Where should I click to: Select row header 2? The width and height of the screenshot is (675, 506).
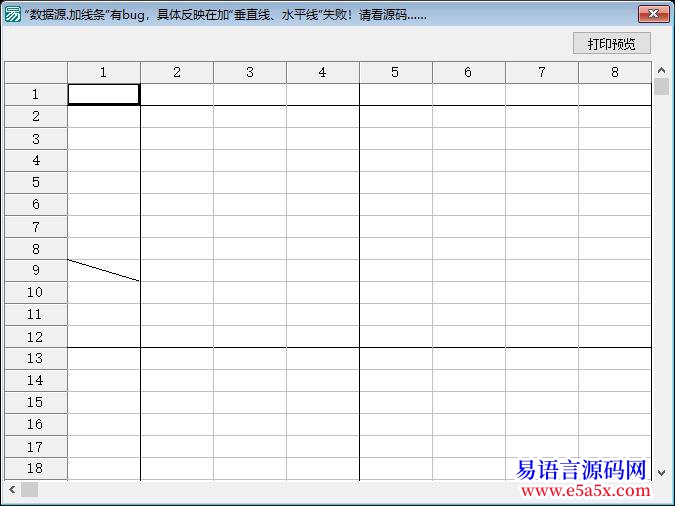(x=36, y=116)
